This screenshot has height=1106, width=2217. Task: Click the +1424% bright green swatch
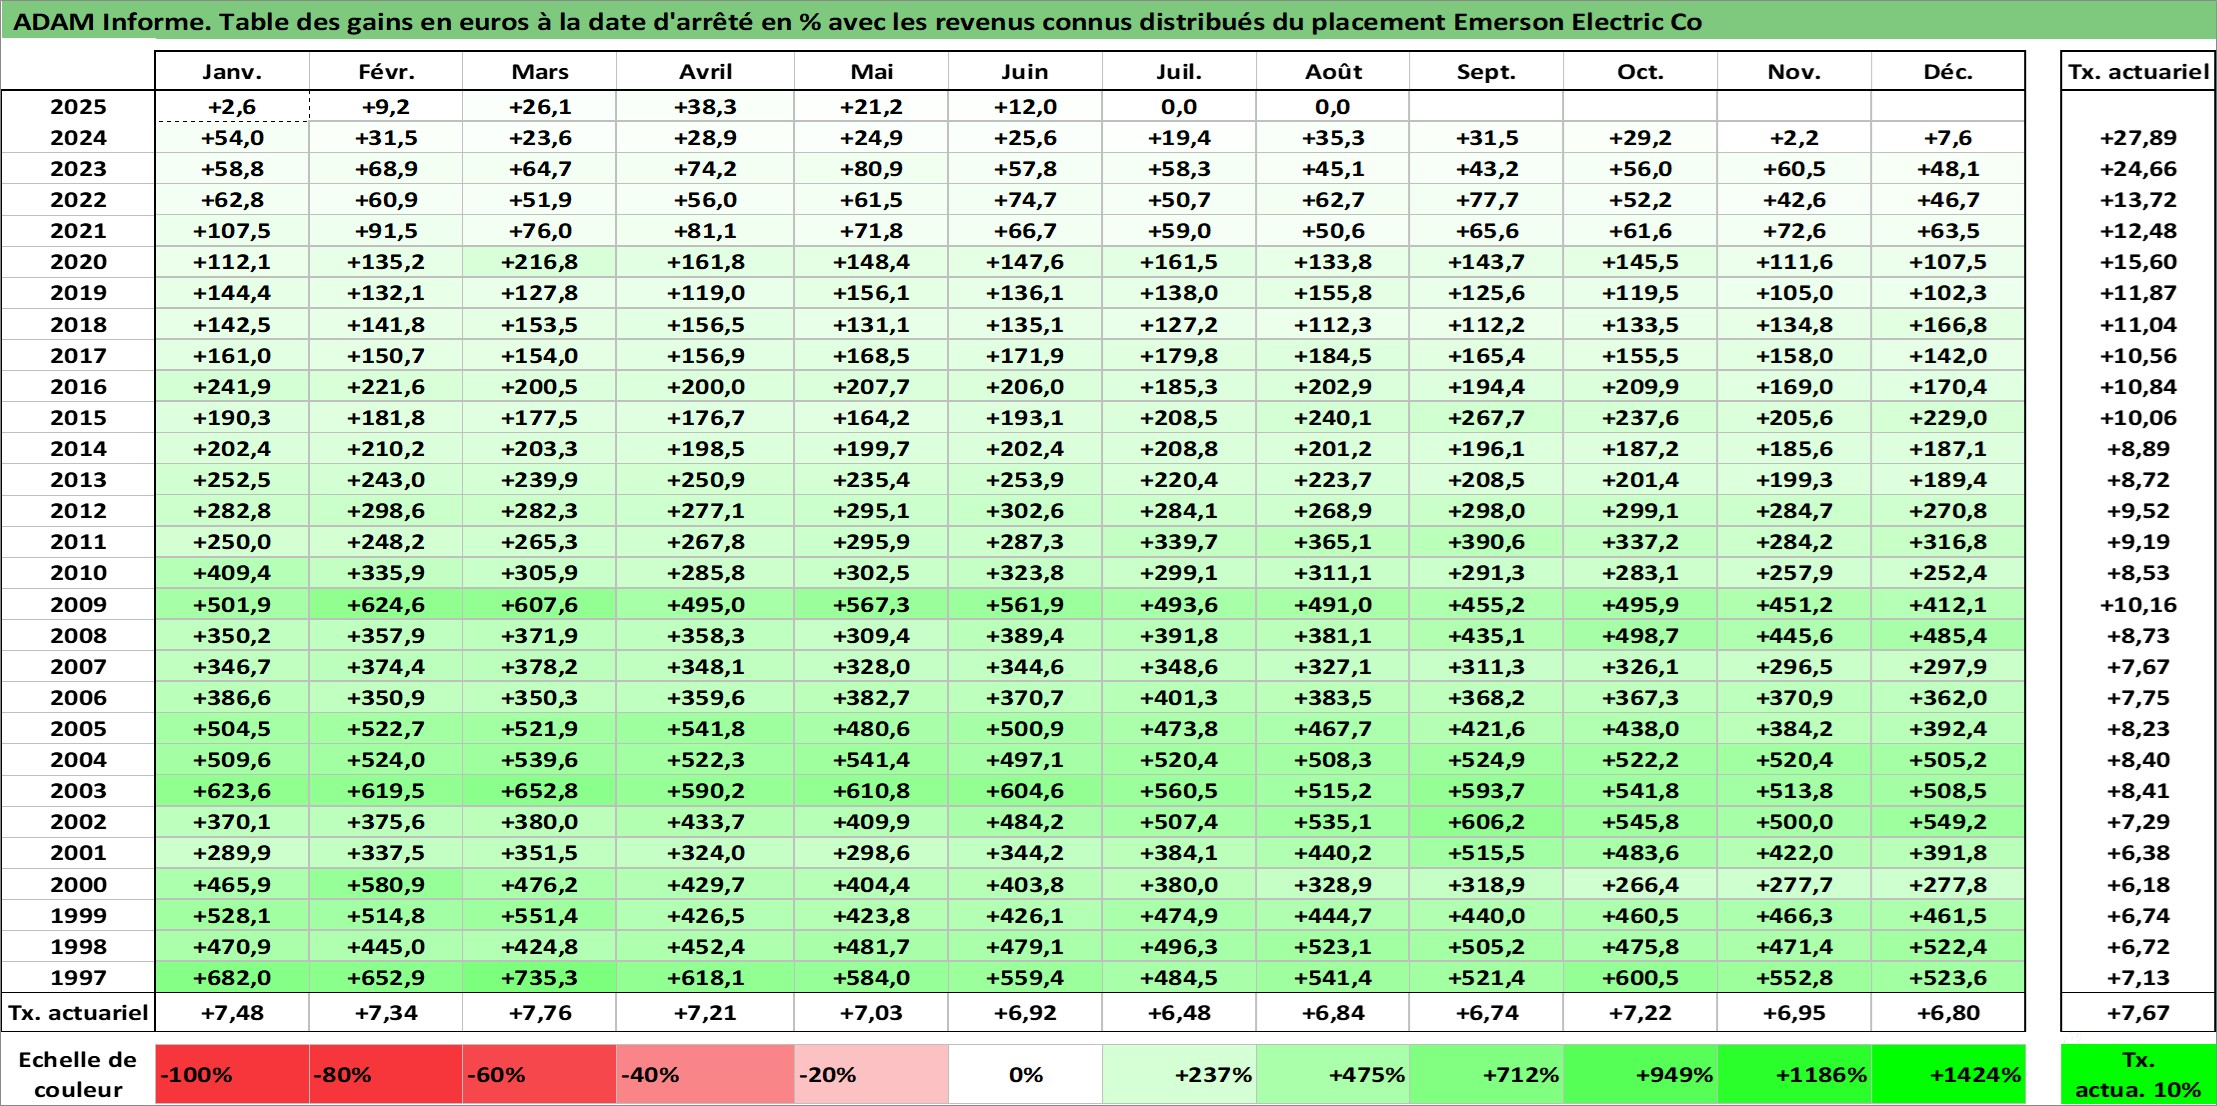(1948, 1075)
